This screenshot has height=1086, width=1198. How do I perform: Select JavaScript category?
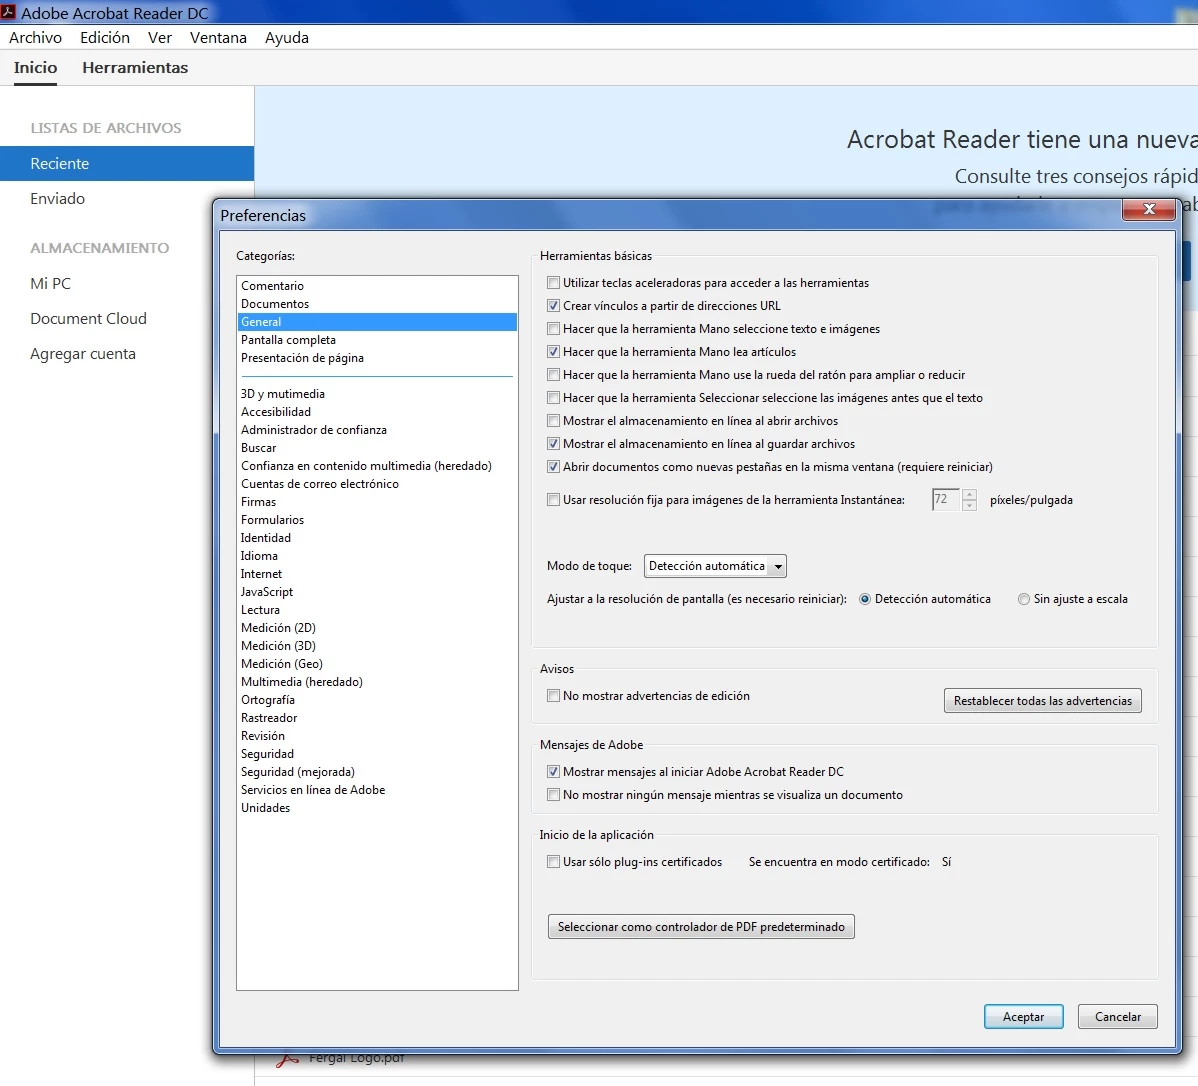[377, 592]
